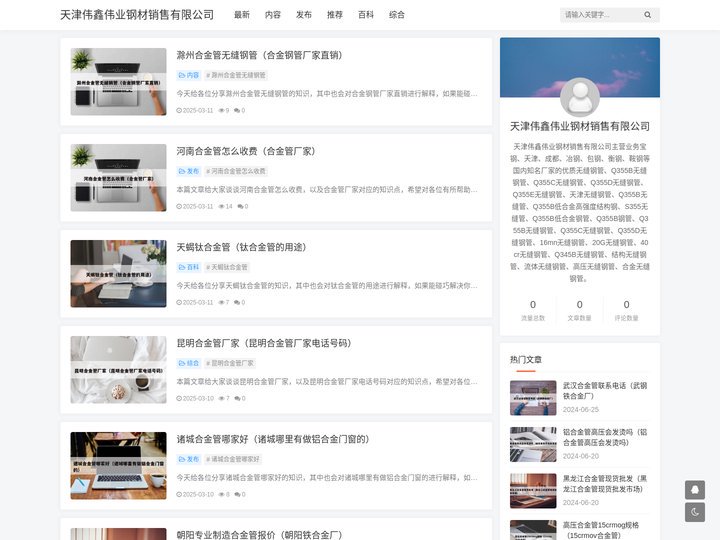Open the 最新 navigation menu item
Image resolution: width=720 pixels, height=540 pixels.
click(242, 15)
